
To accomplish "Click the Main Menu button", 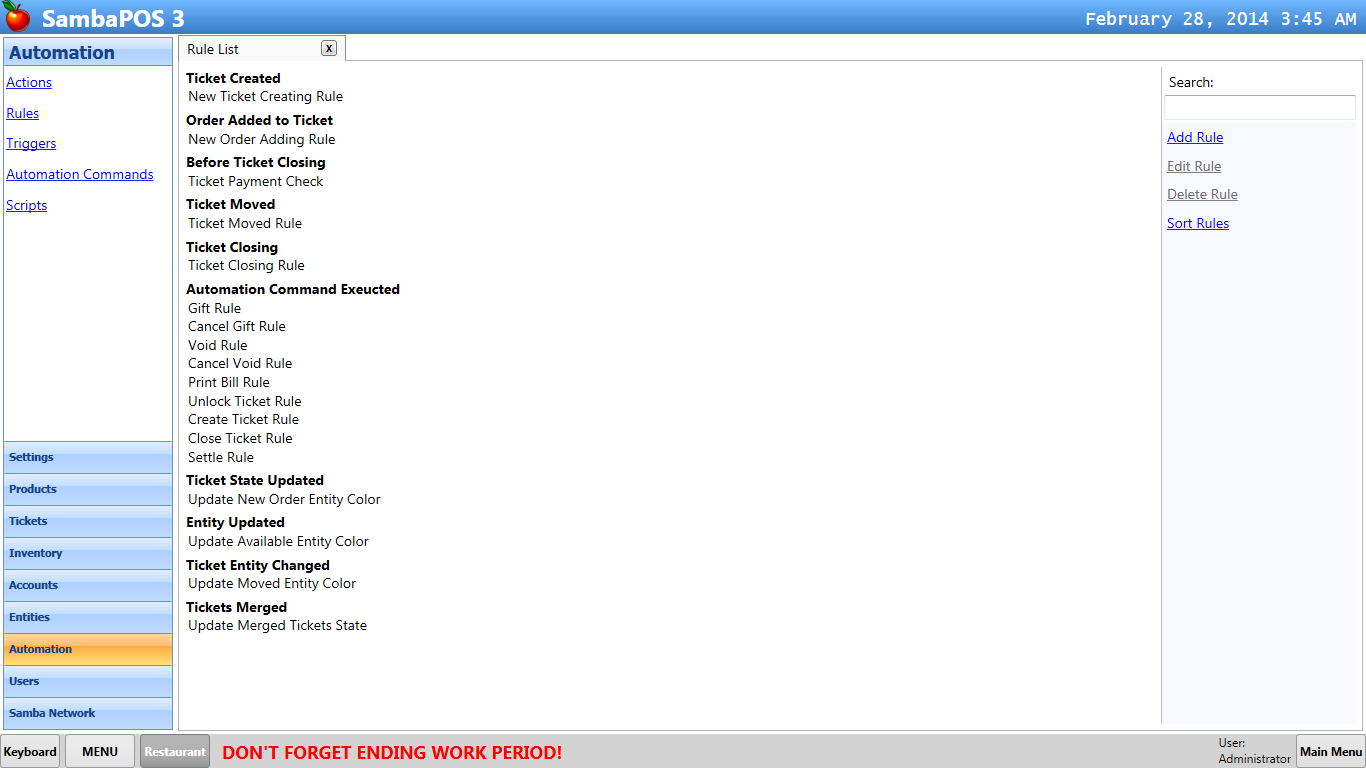I will (x=1330, y=751).
